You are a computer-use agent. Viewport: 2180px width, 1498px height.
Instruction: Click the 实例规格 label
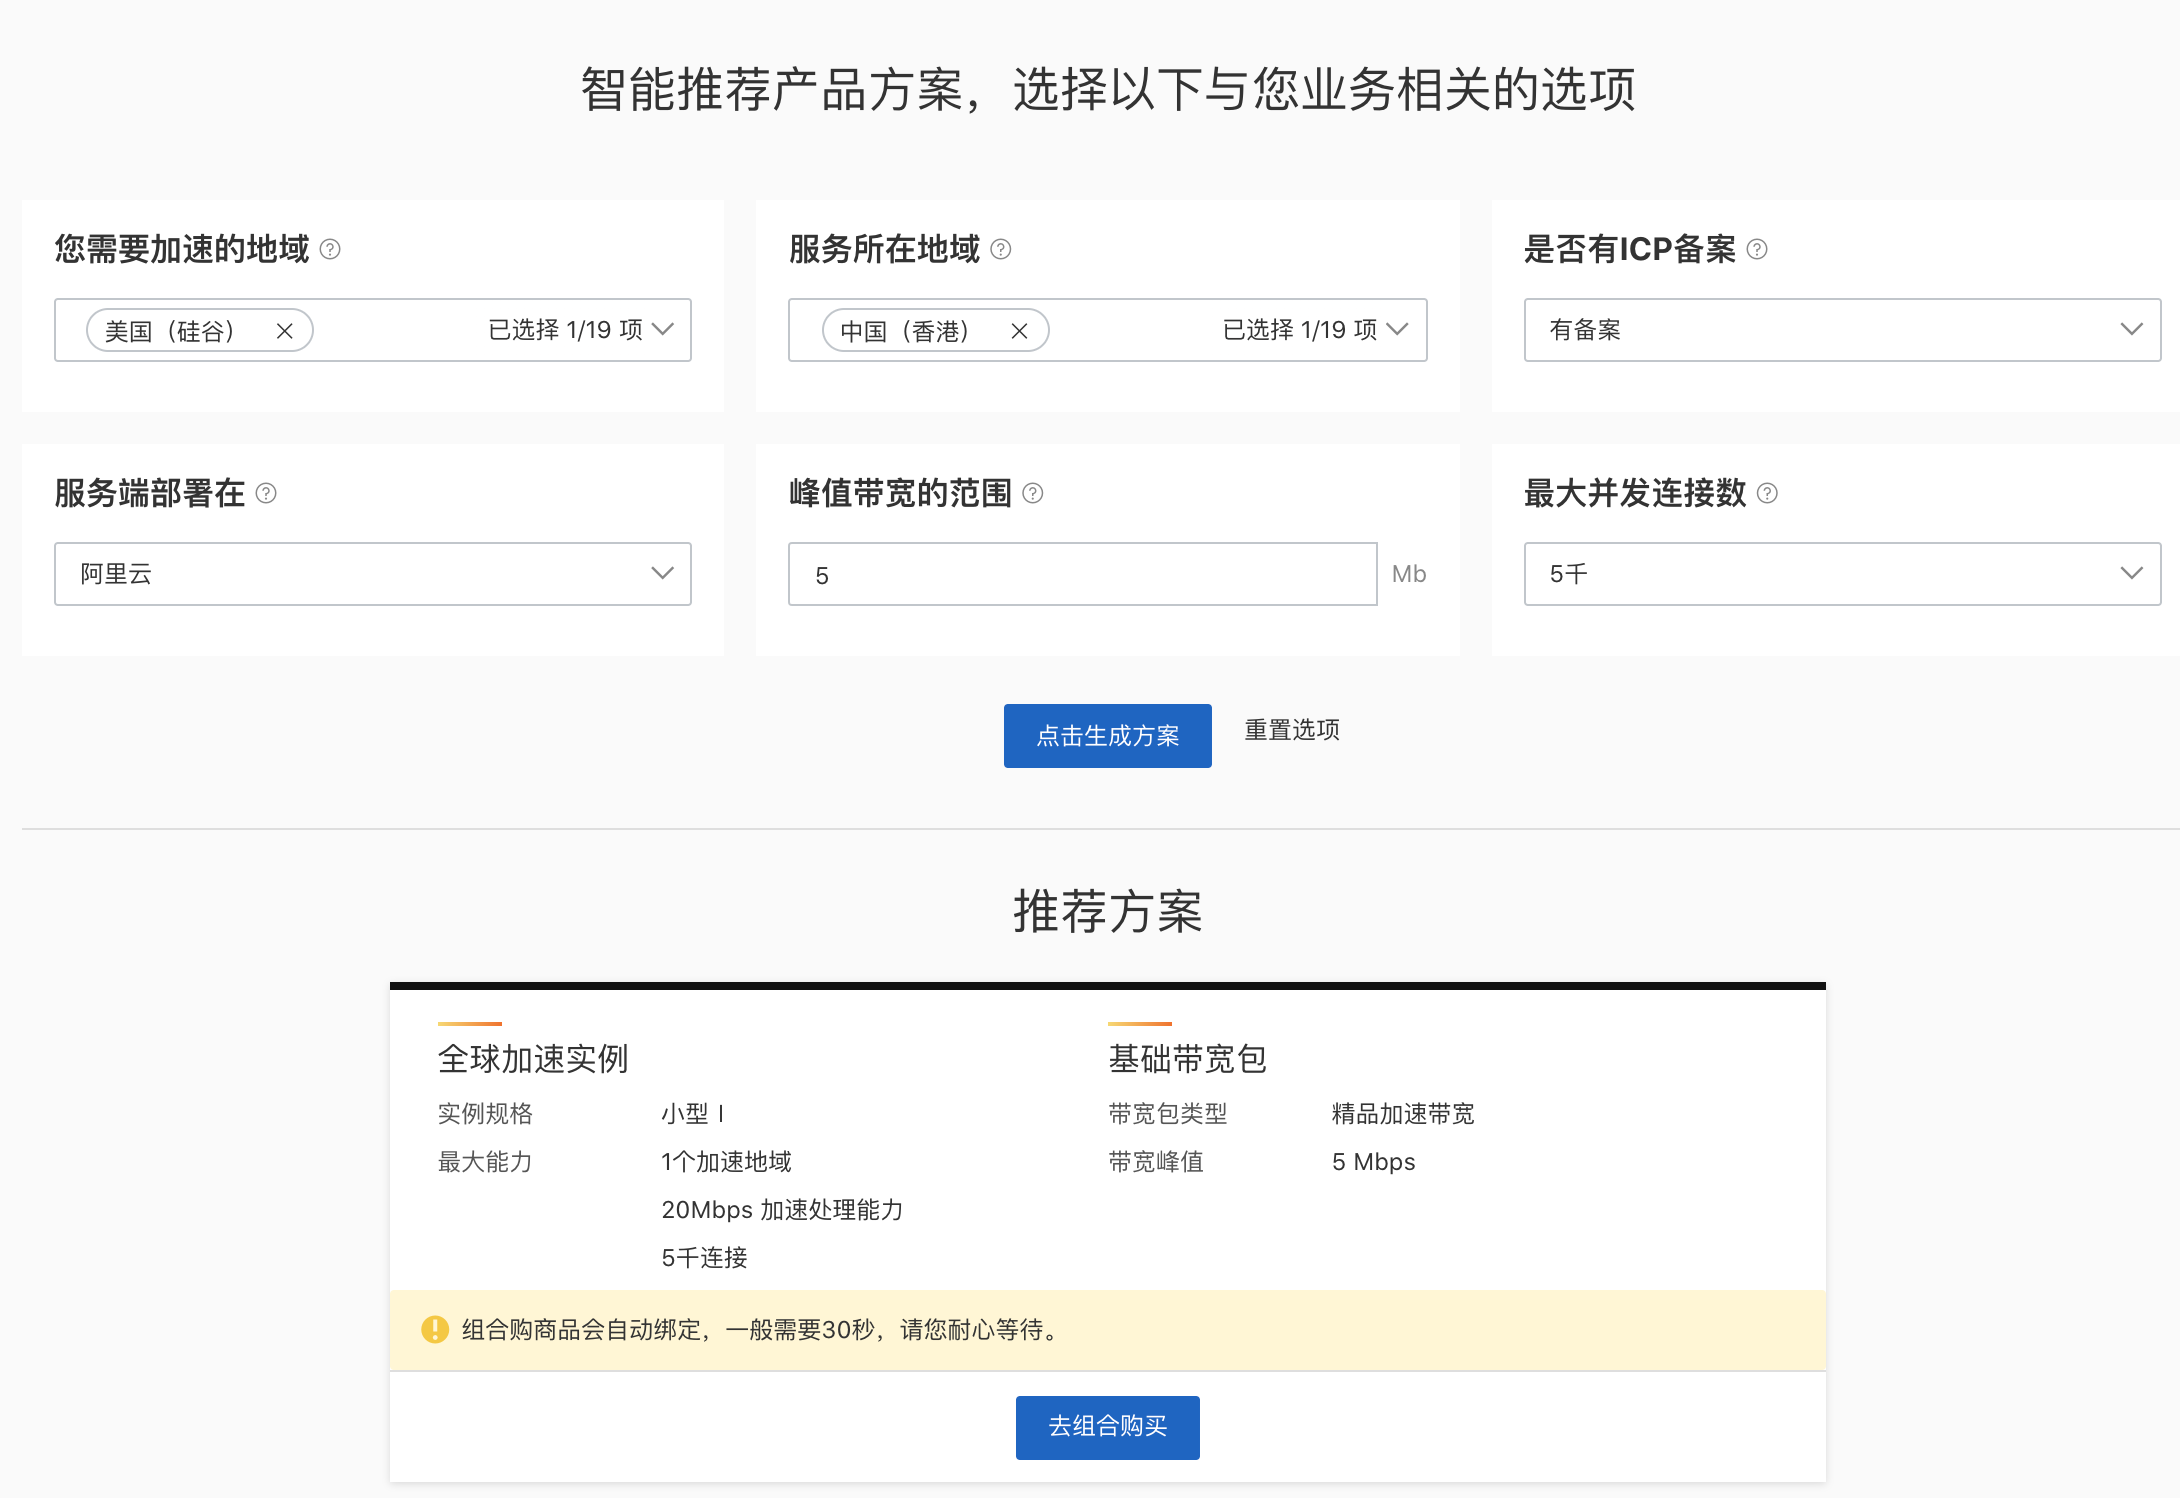click(x=485, y=1114)
